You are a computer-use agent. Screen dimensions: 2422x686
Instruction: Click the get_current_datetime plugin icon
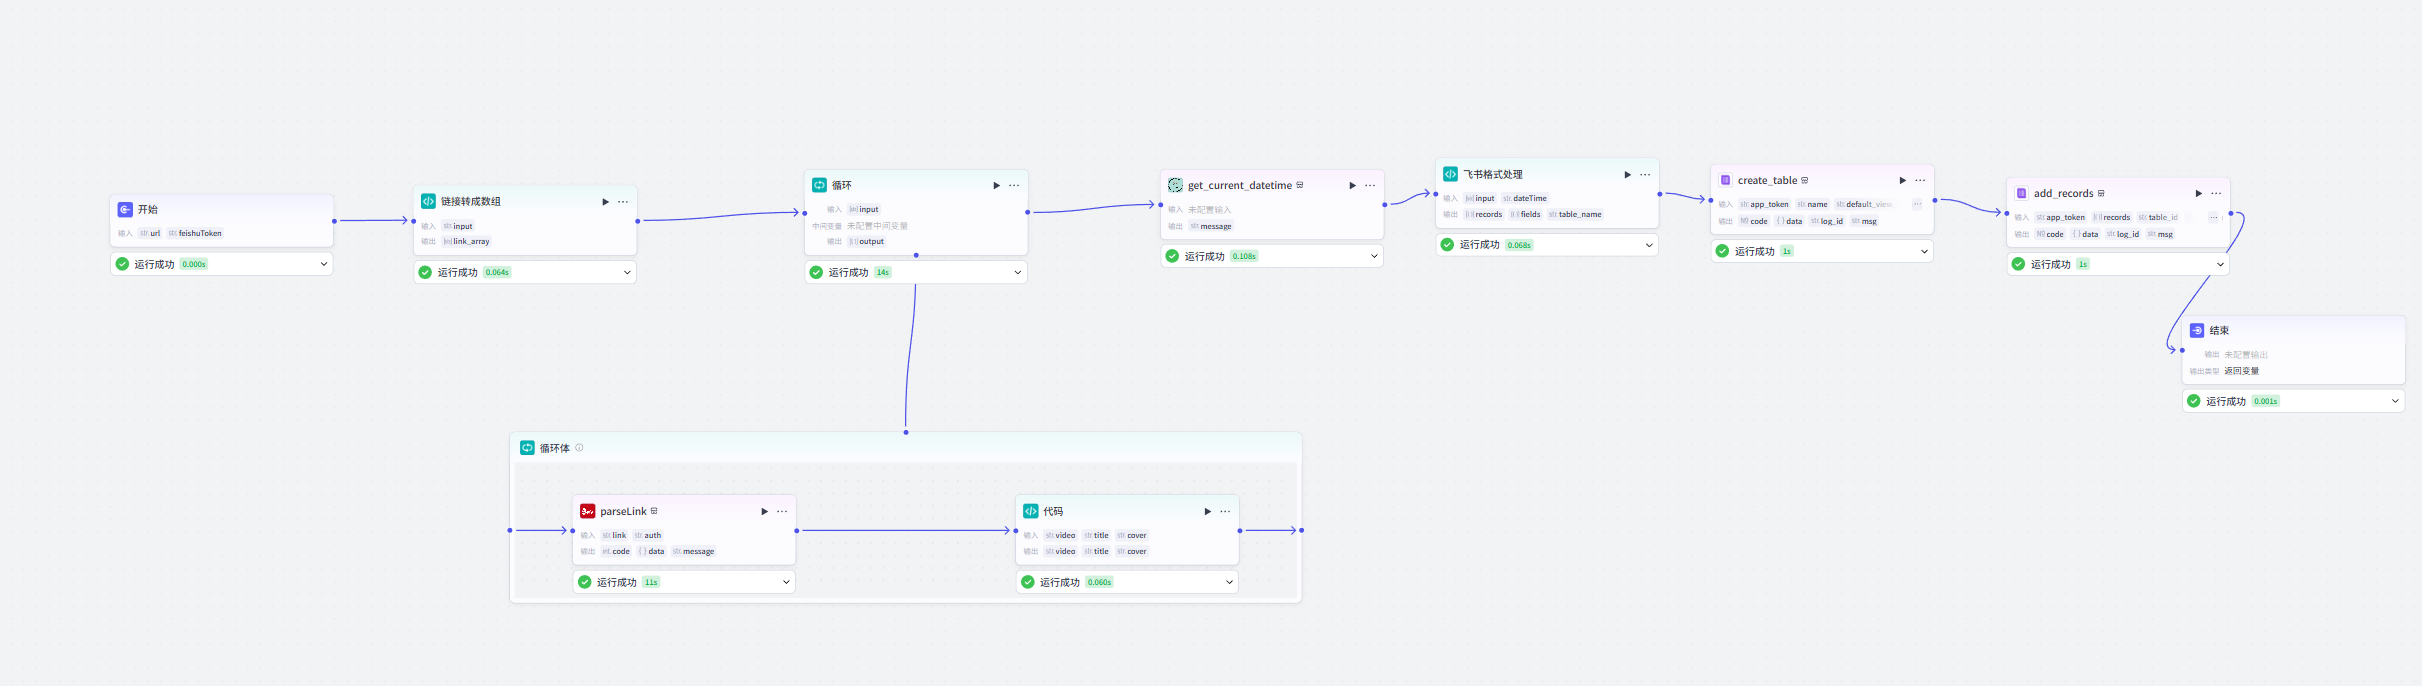1175,185
